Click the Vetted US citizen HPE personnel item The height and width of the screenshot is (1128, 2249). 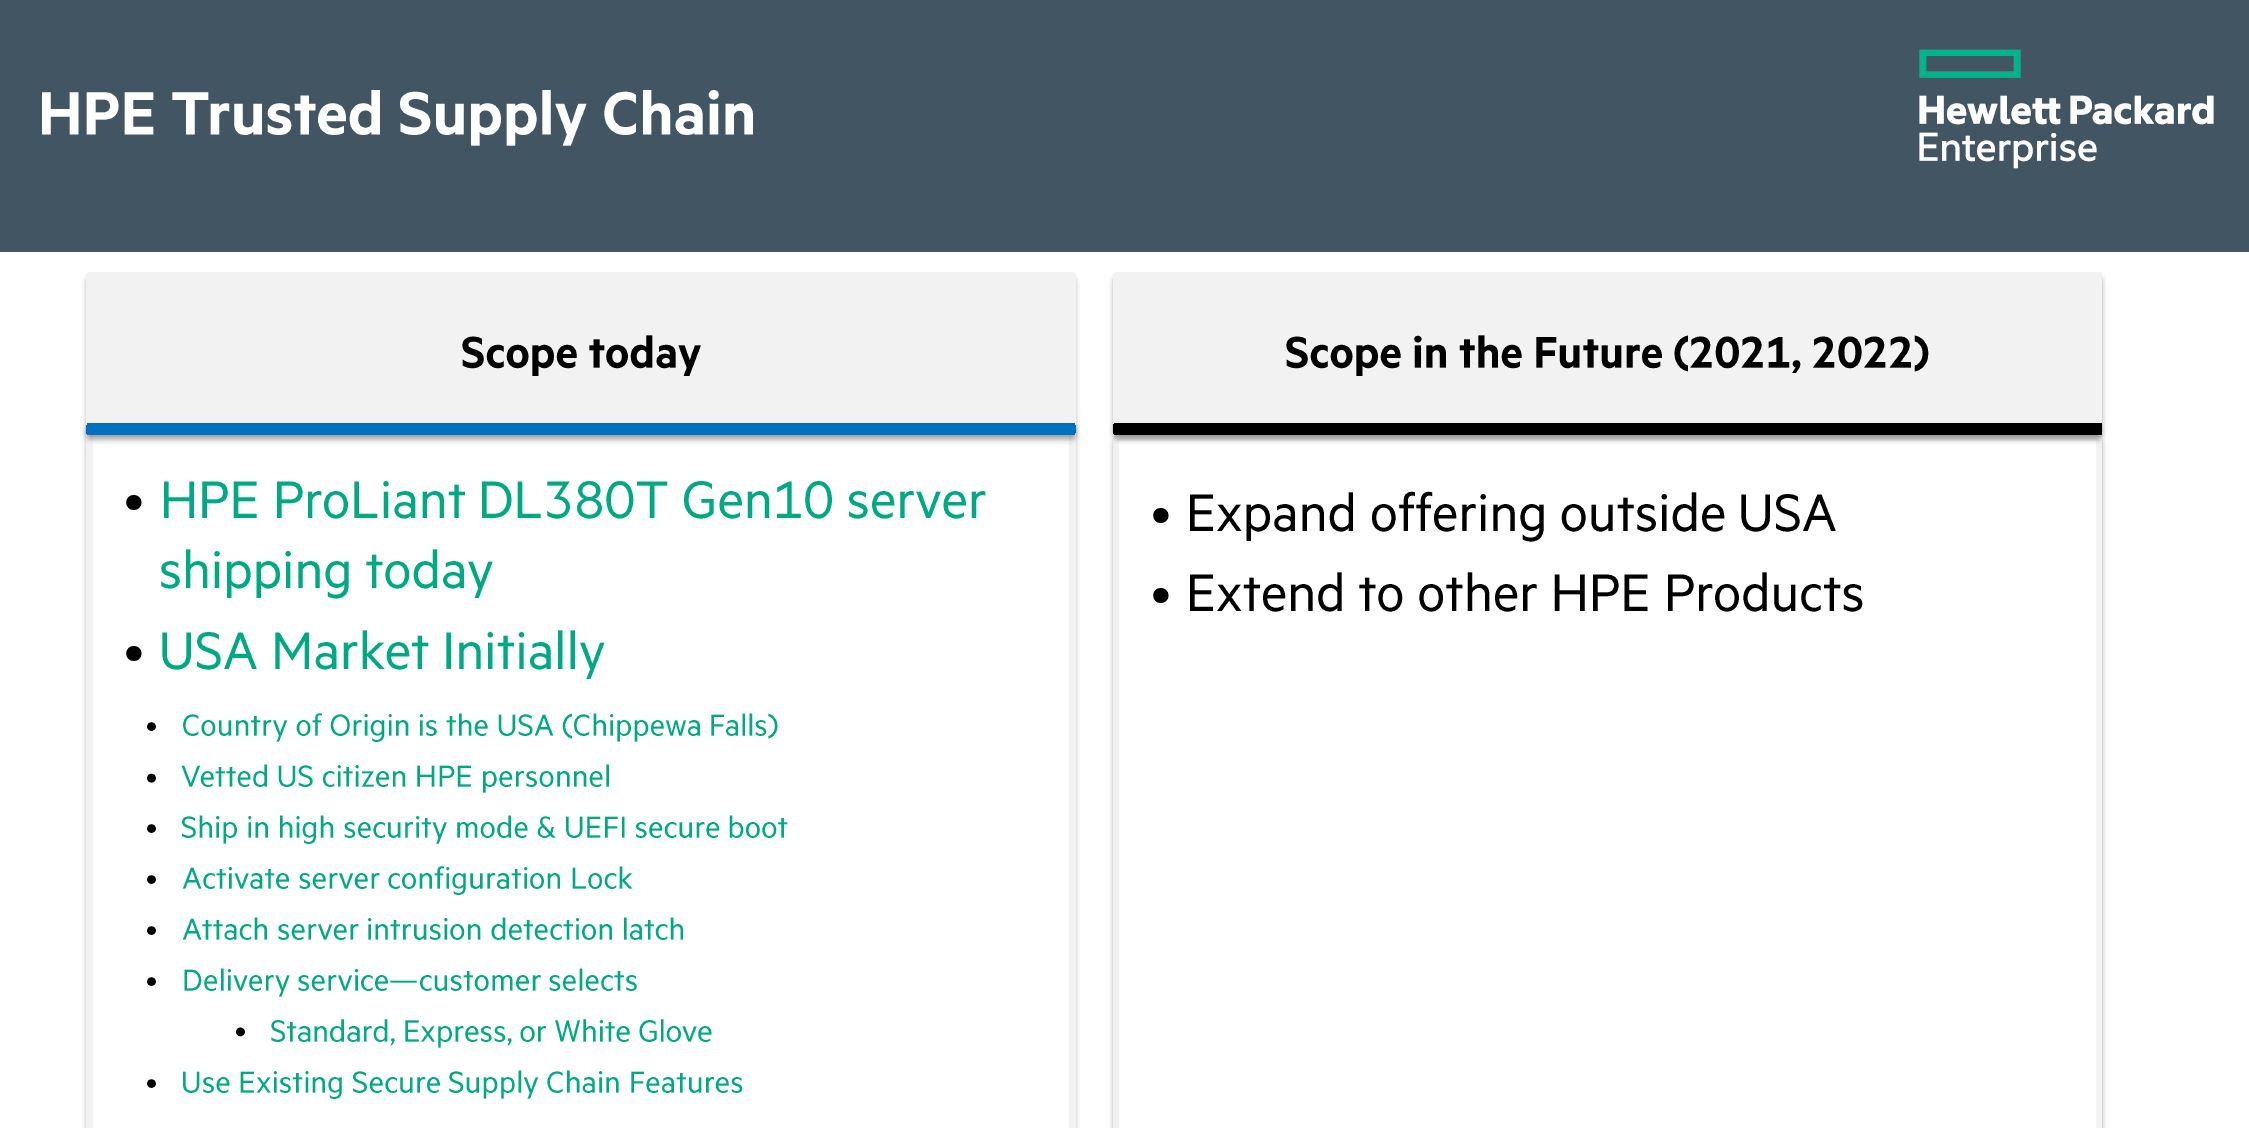tap(395, 776)
